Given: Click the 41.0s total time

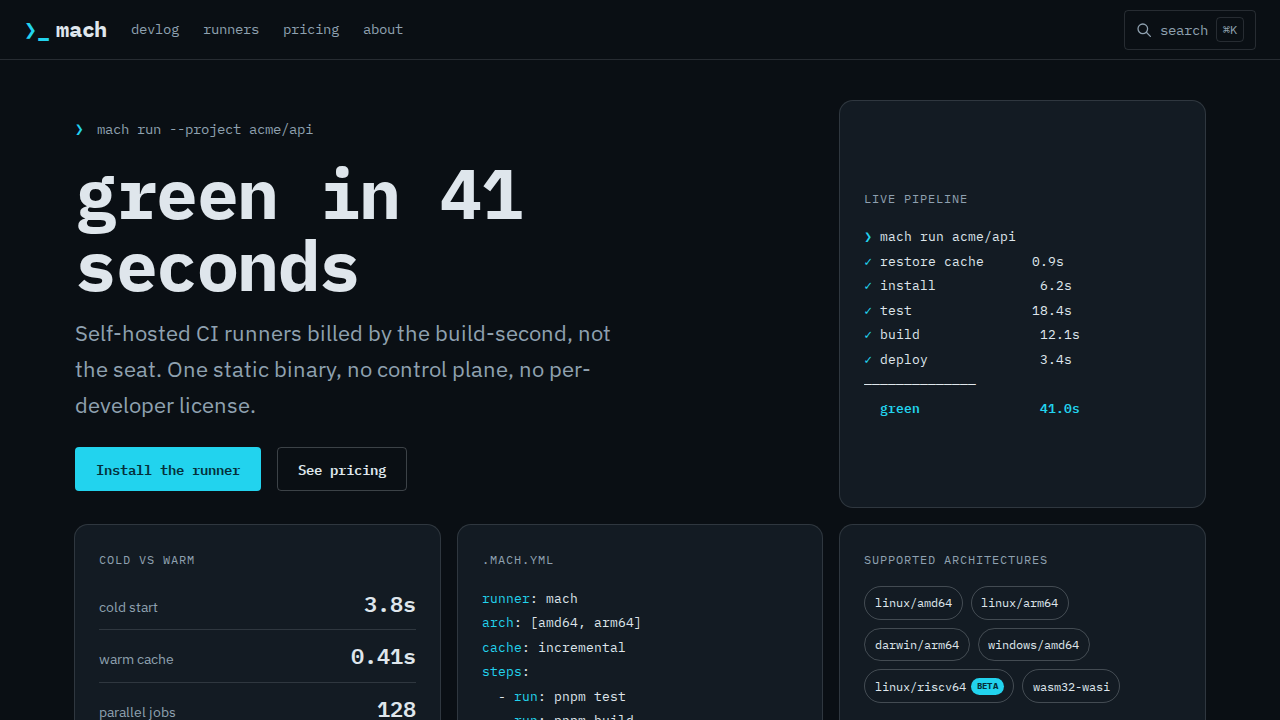Looking at the screenshot, I should (x=1060, y=409).
